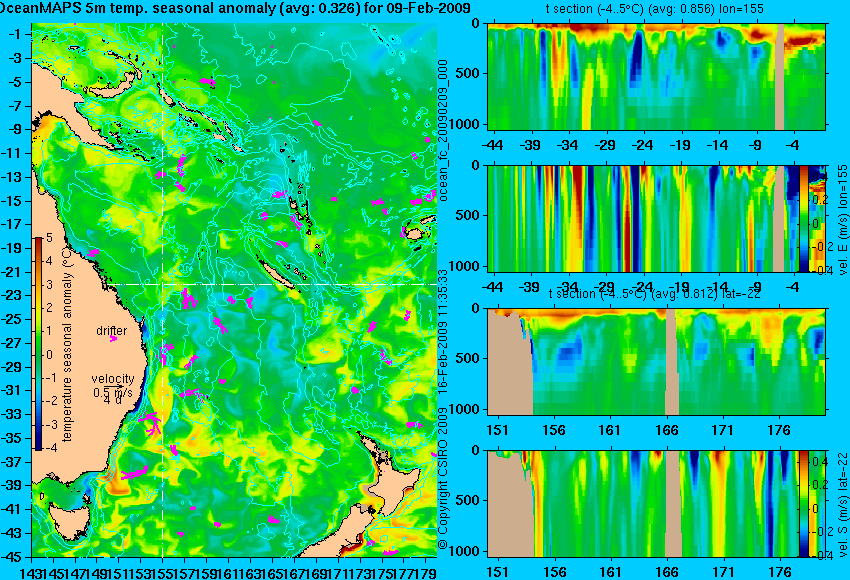
Task: Click the '179' longitude tick on the map axis
Action: coord(426,571)
